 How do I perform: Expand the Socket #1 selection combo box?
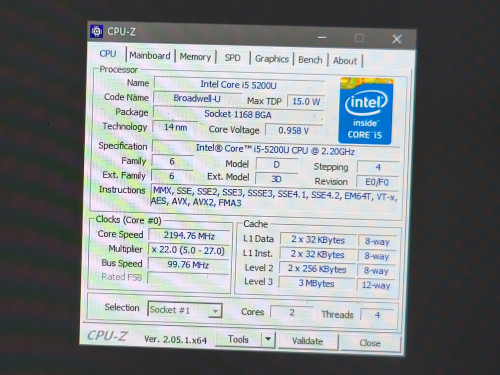(x=185, y=310)
